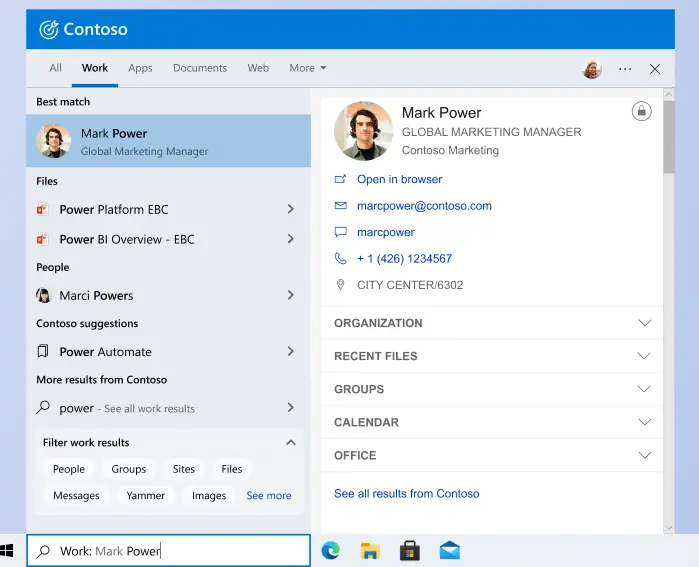
Task: Click the arrow next to Power Automate
Action: [x=291, y=351]
